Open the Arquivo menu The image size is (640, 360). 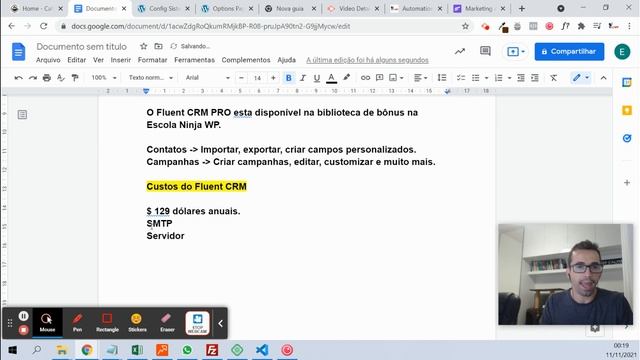[48, 60]
